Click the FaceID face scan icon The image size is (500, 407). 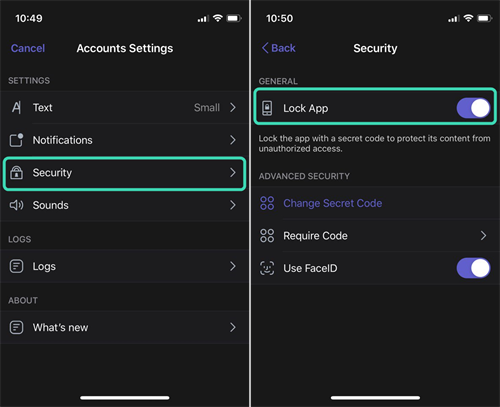pyautogui.click(x=267, y=268)
